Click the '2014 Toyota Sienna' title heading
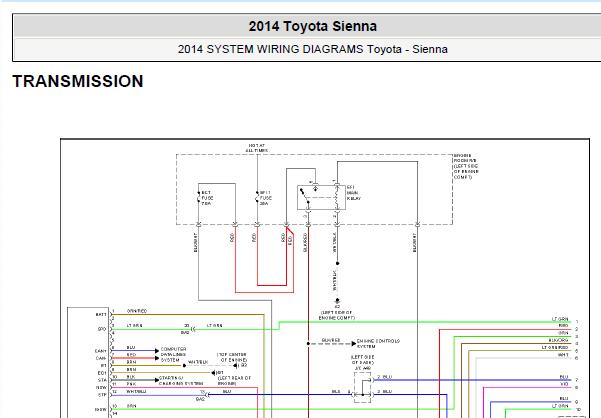Image resolution: width=601 pixels, height=418 pixels. pos(312,26)
